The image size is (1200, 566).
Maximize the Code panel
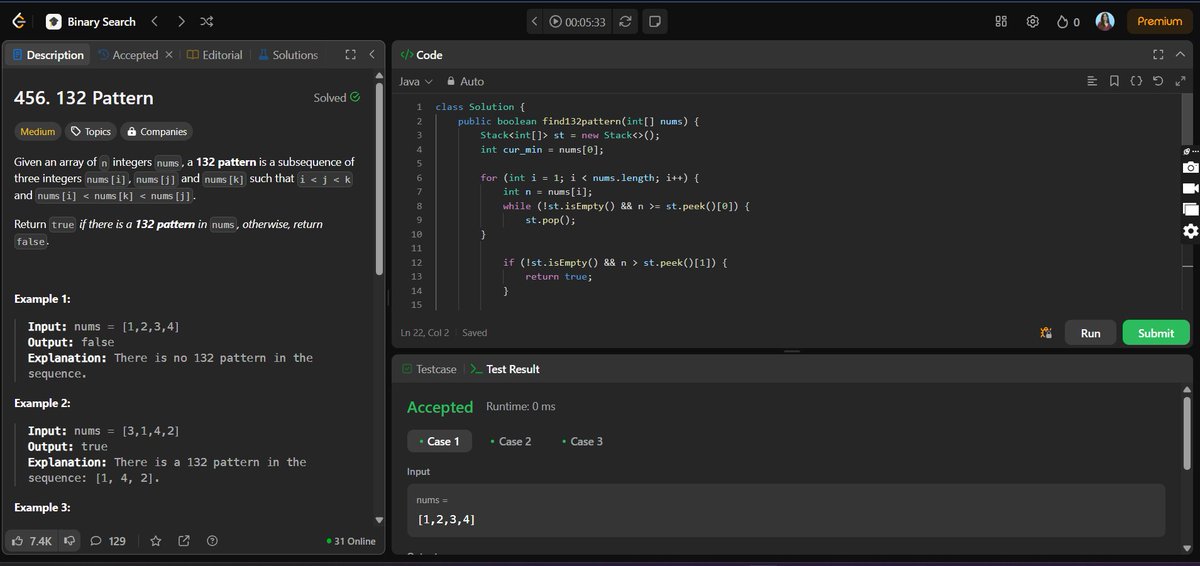click(1158, 55)
